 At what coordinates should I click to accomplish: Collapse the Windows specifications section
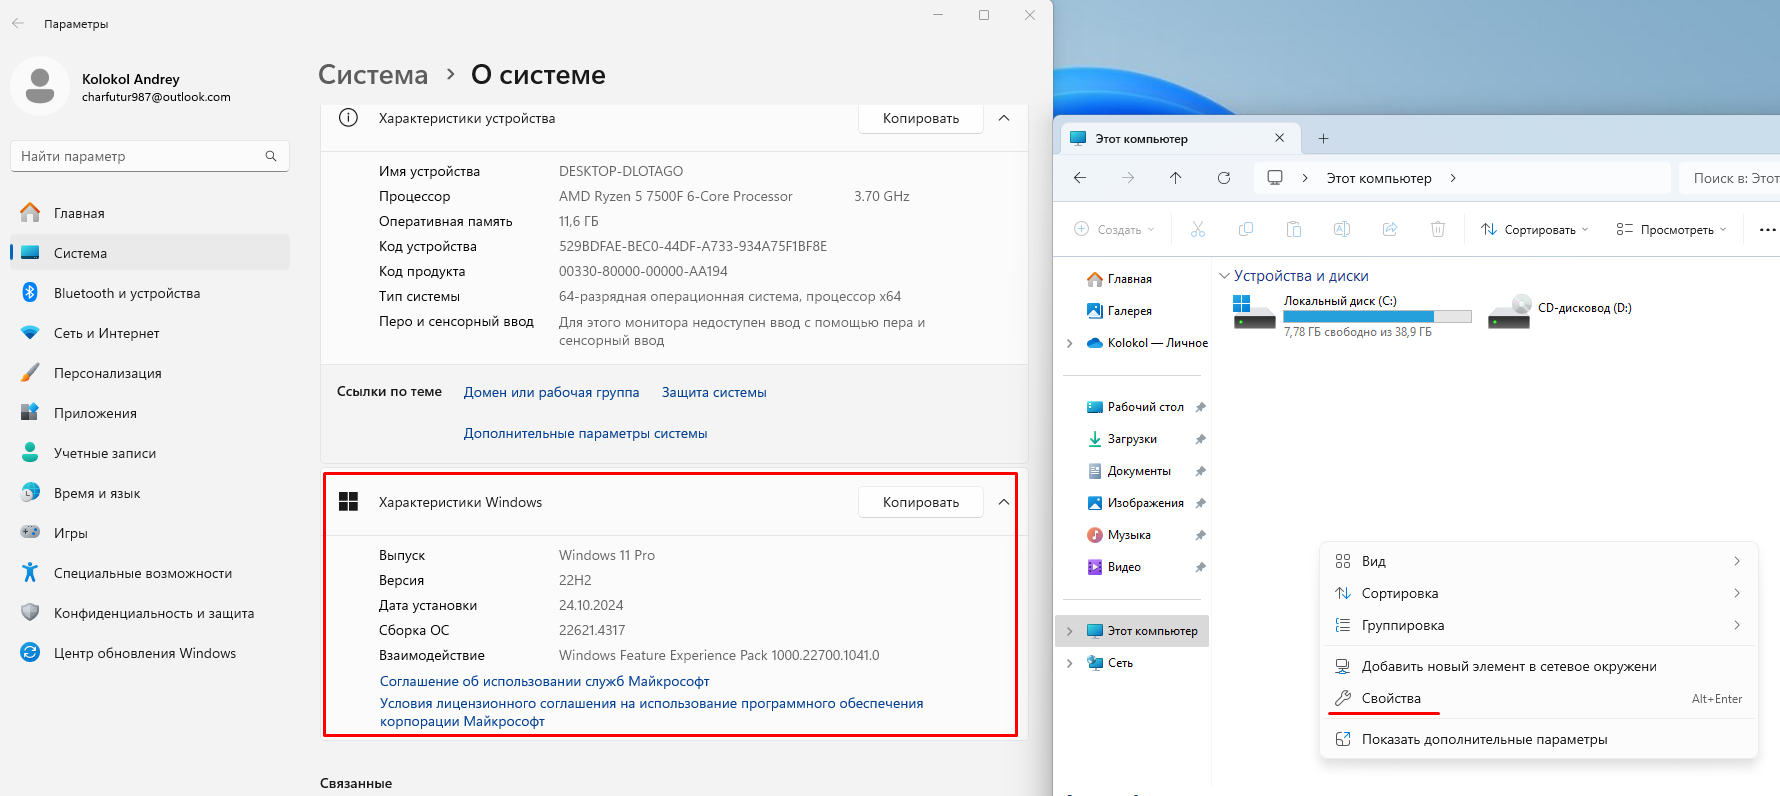point(1004,502)
